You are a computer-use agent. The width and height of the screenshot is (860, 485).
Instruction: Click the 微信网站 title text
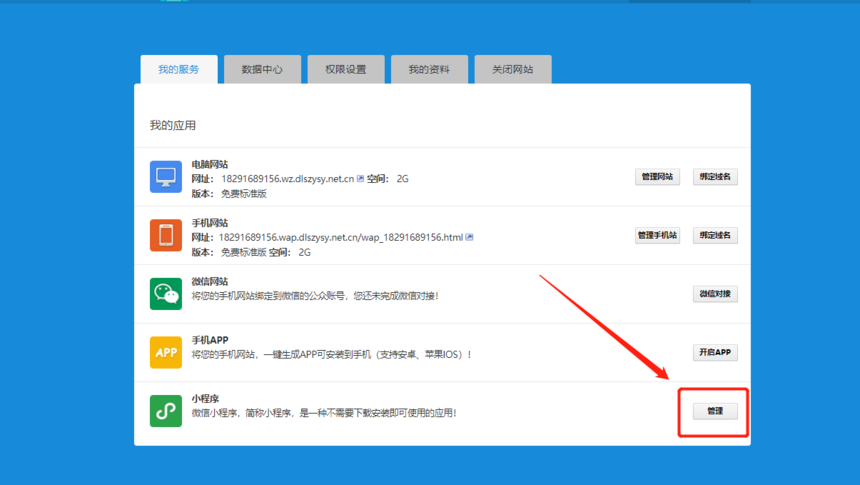tap(210, 281)
